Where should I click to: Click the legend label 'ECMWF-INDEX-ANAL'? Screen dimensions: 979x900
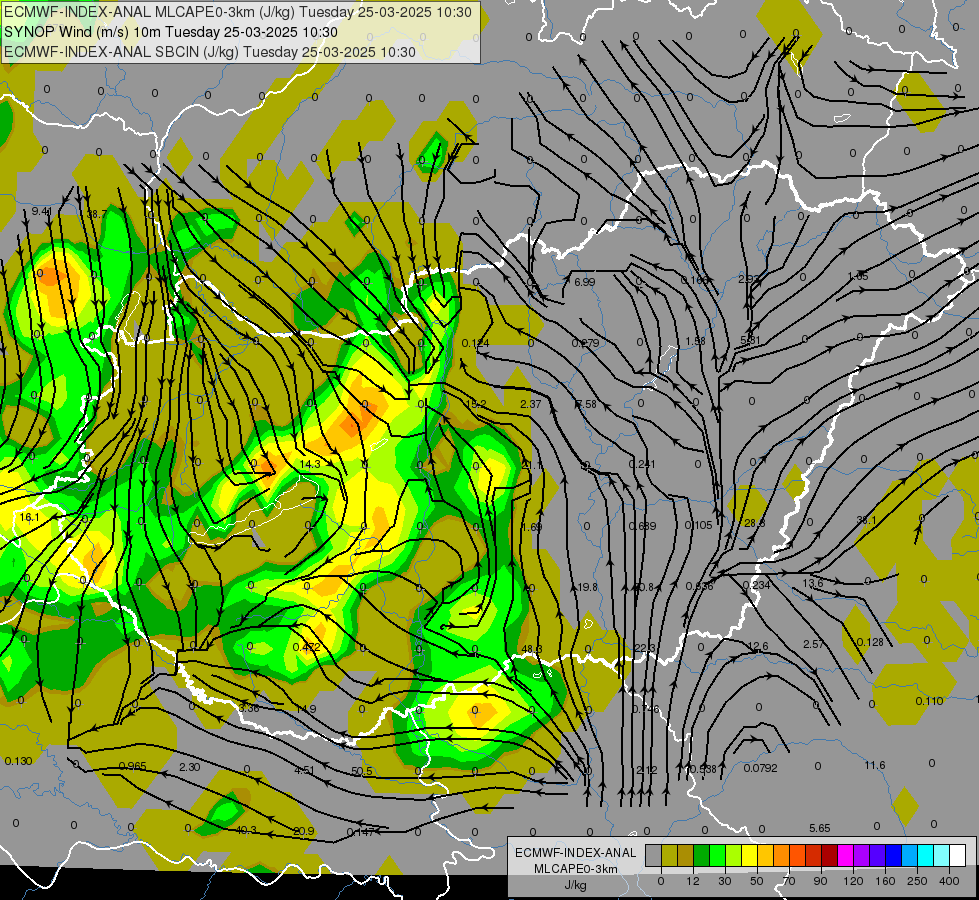[576, 853]
